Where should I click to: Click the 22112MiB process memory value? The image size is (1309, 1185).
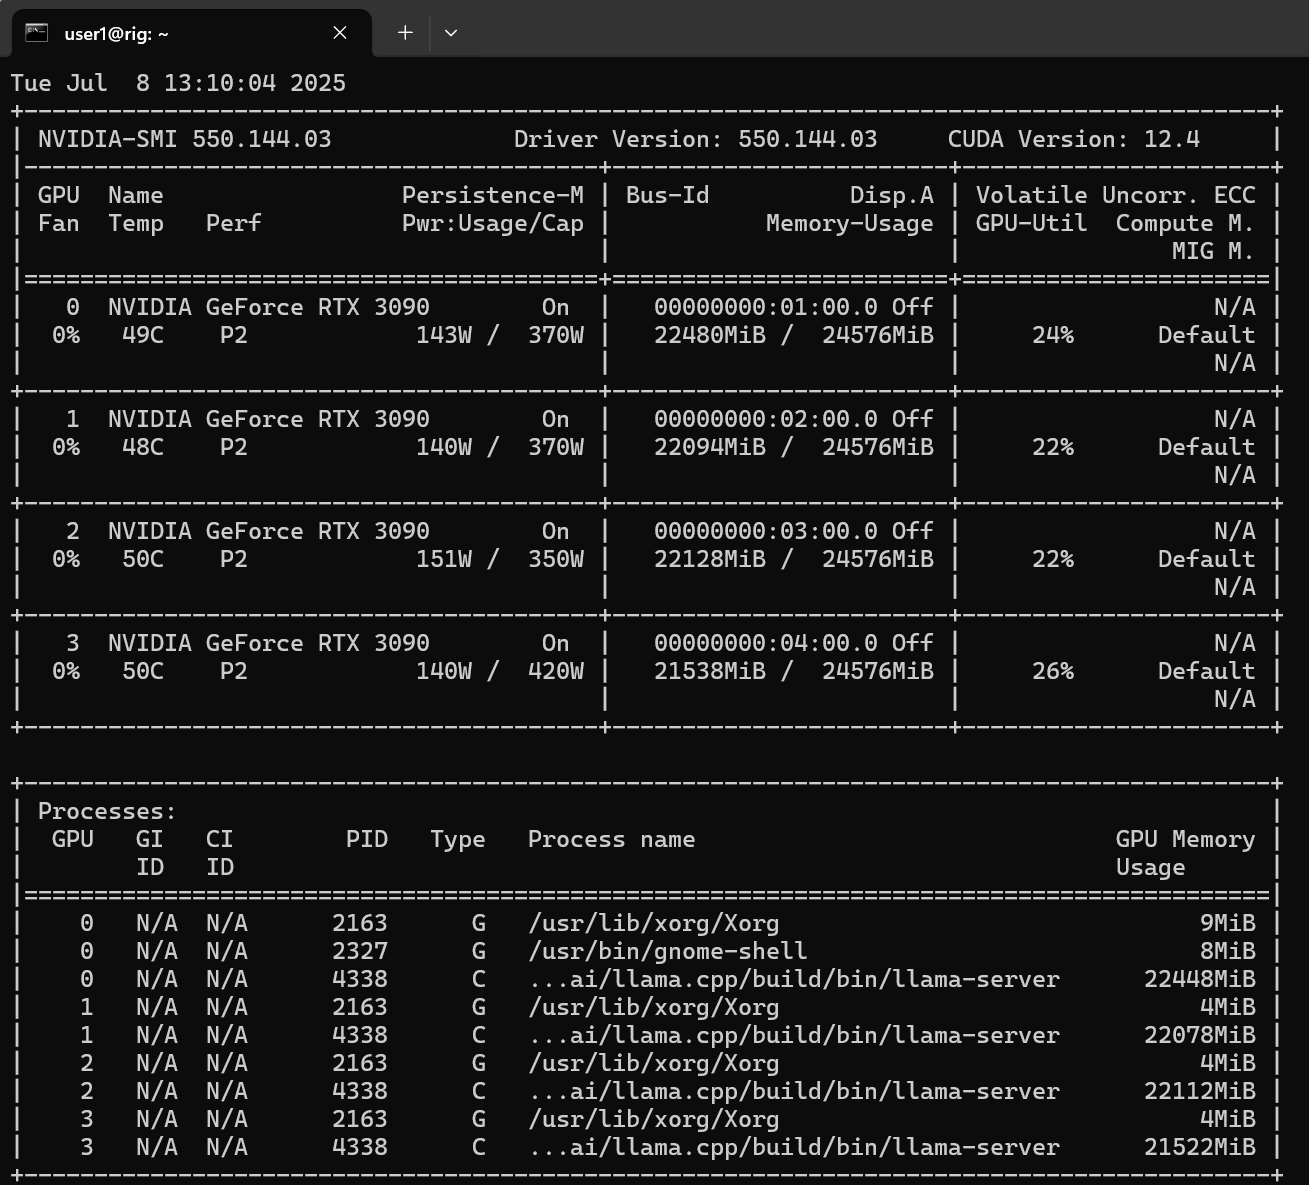click(1200, 1092)
